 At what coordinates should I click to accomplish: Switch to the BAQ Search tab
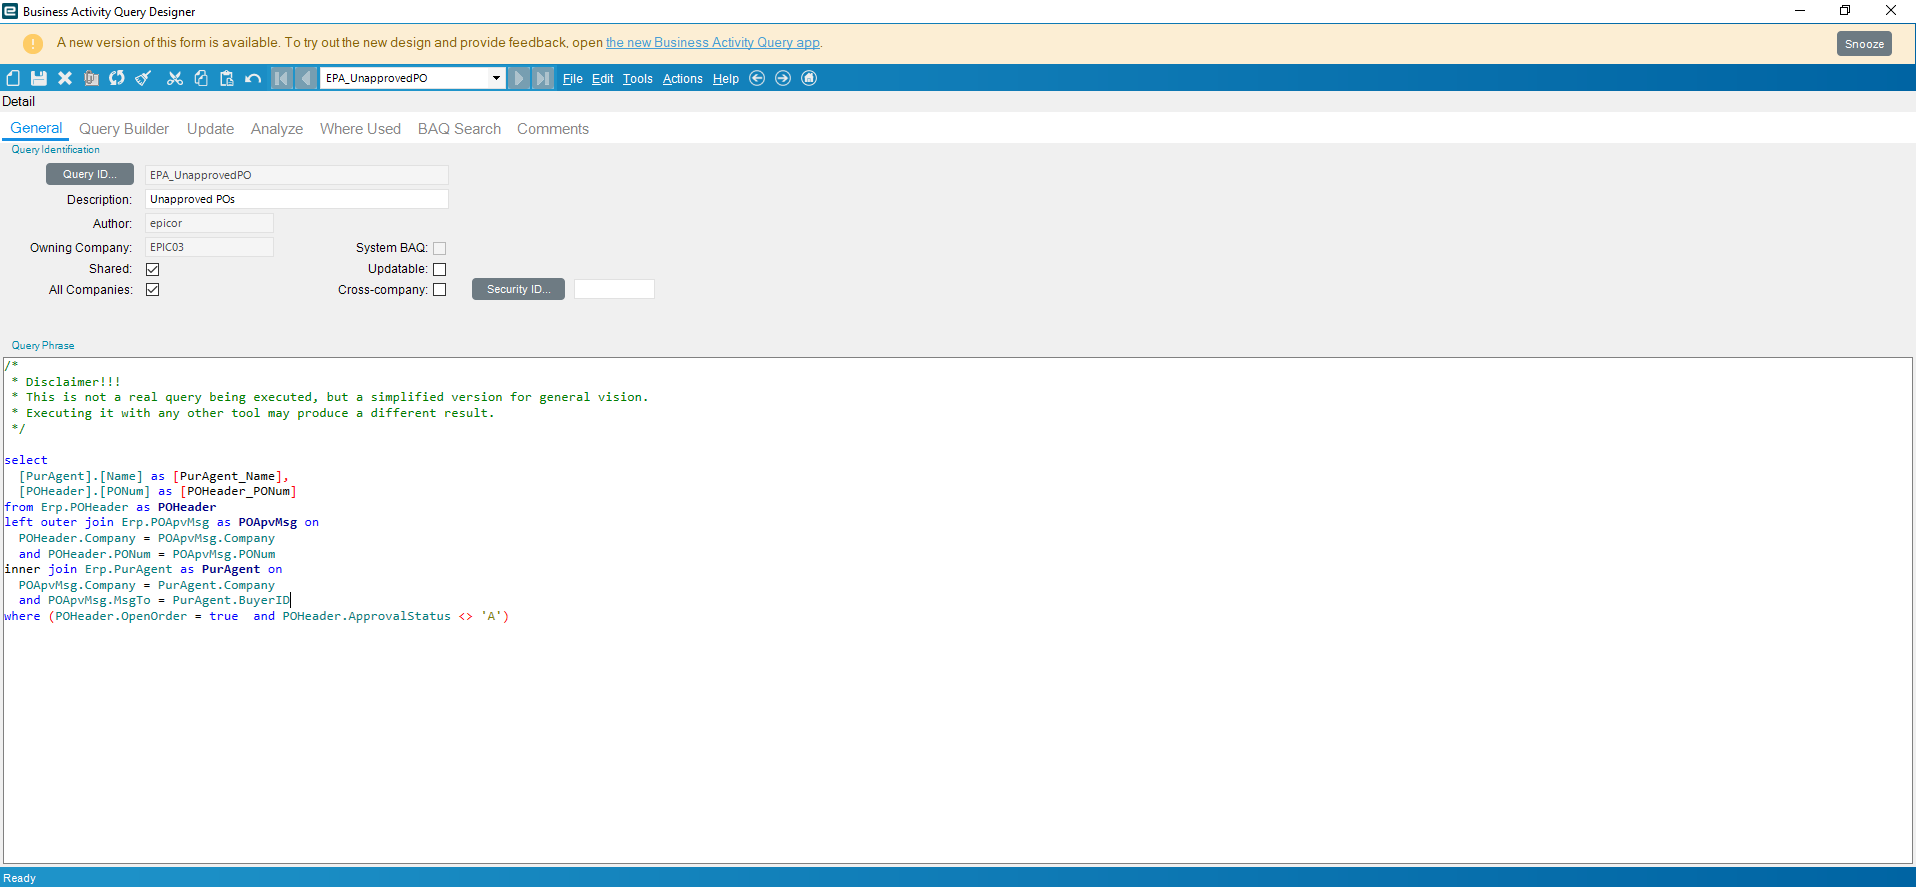(x=459, y=129)
